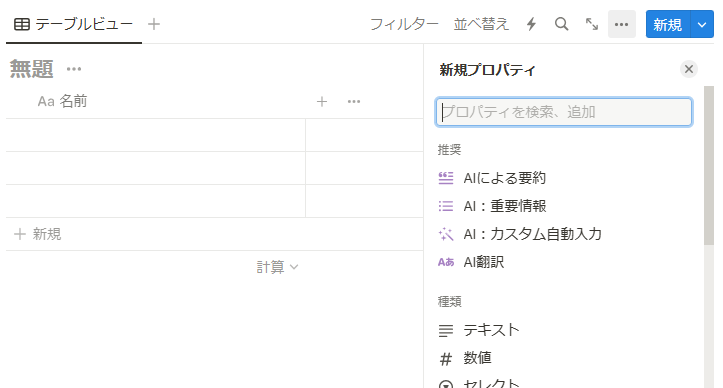Add a new view with plus icon
Screen dimensions: 723x388
click(154, 24)
